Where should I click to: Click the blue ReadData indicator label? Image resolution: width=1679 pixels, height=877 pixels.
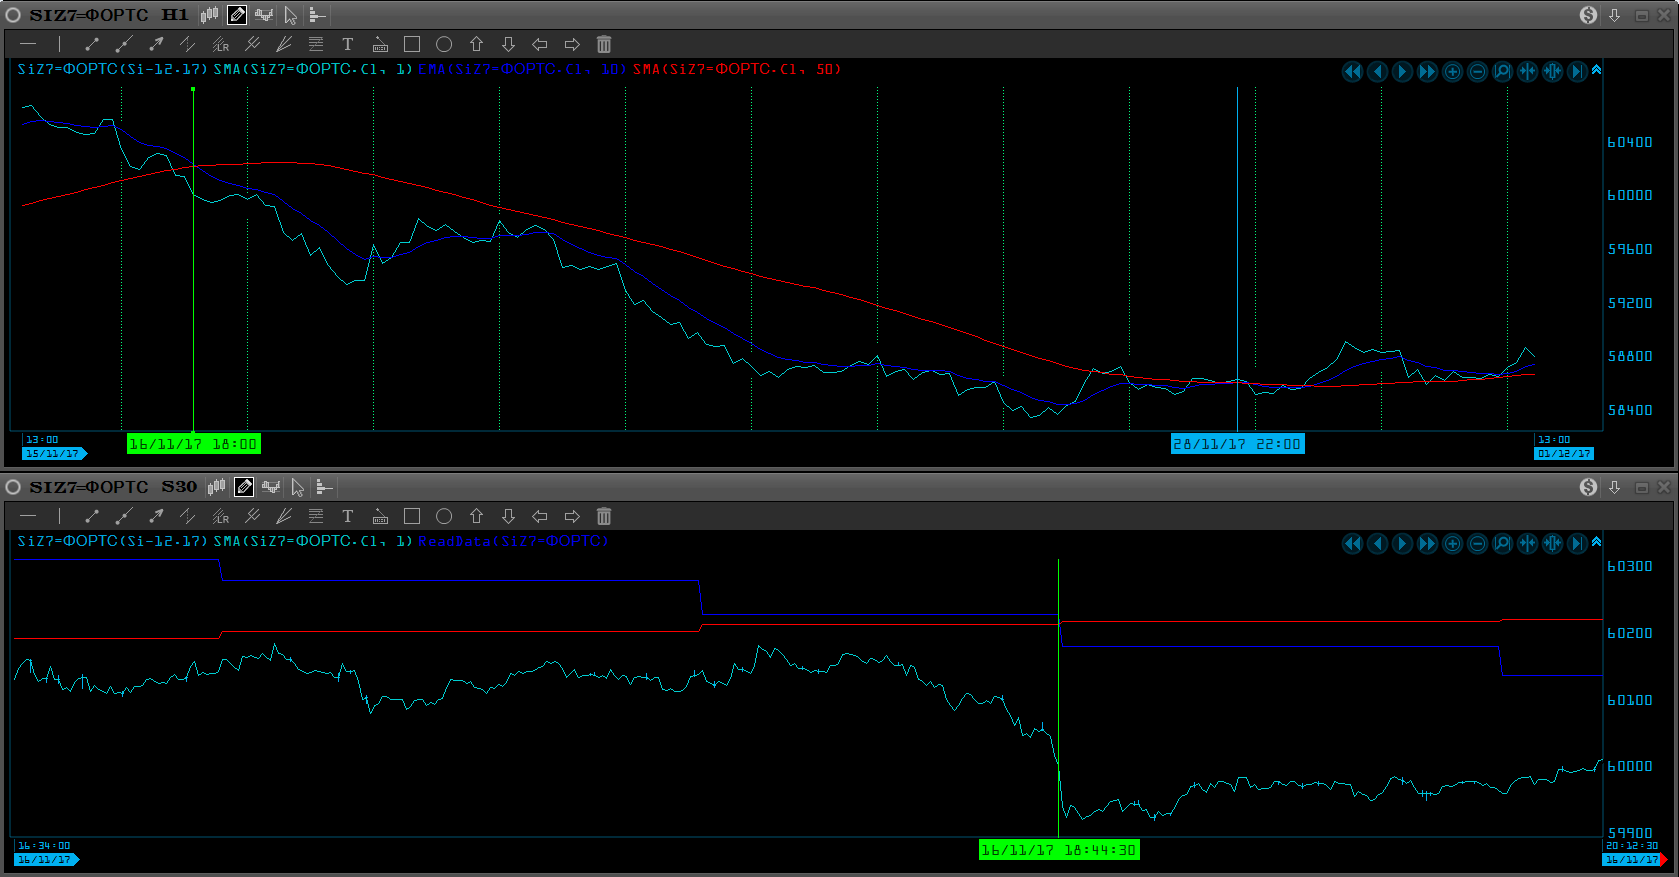(513, 541)
